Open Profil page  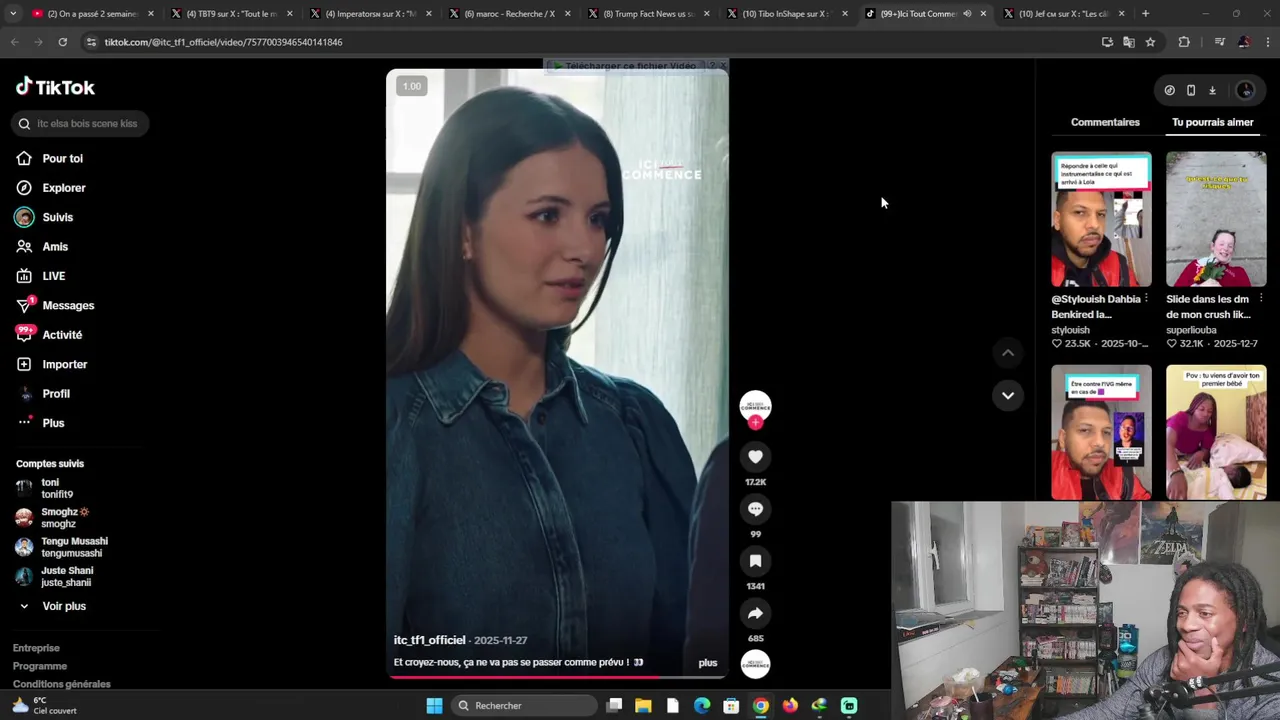click(43, 394)
